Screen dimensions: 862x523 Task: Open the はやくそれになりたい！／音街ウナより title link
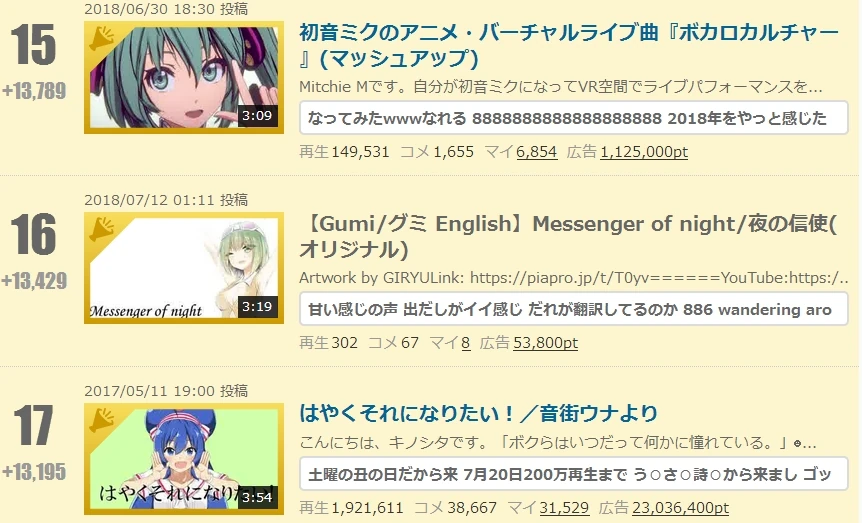point(478,414)
